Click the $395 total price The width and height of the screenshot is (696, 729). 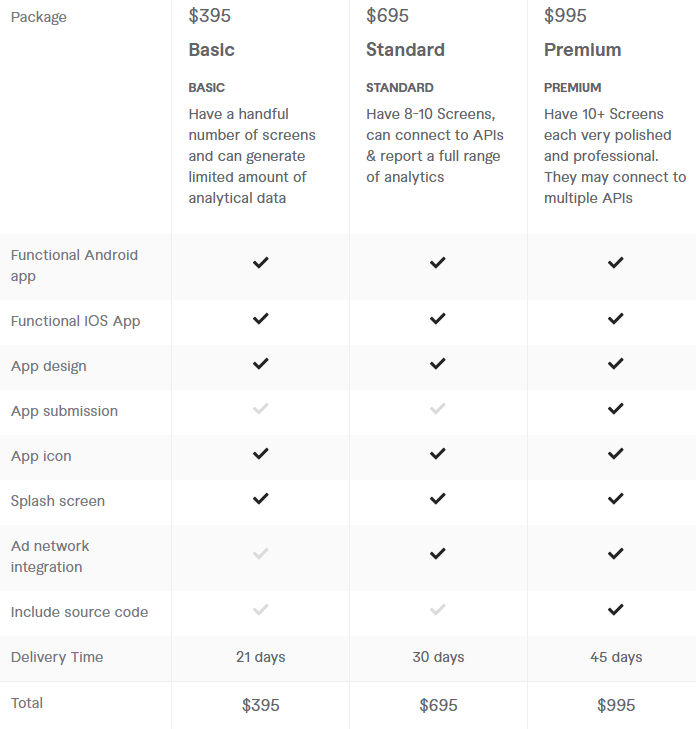pyautogui.click(x=260, y=705)
